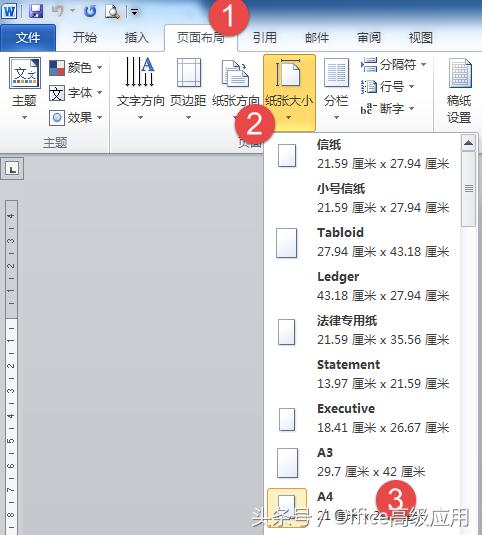
Task: Open the 断字 hyphenation dropdown
Action: 388,109
